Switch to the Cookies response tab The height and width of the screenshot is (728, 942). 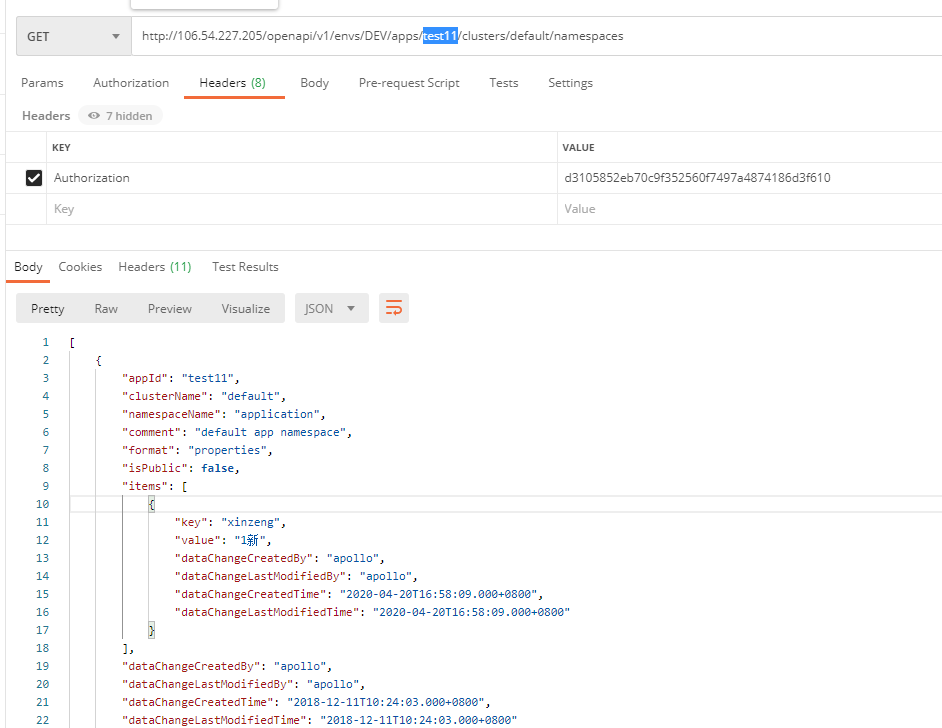[x=80, y=267]
